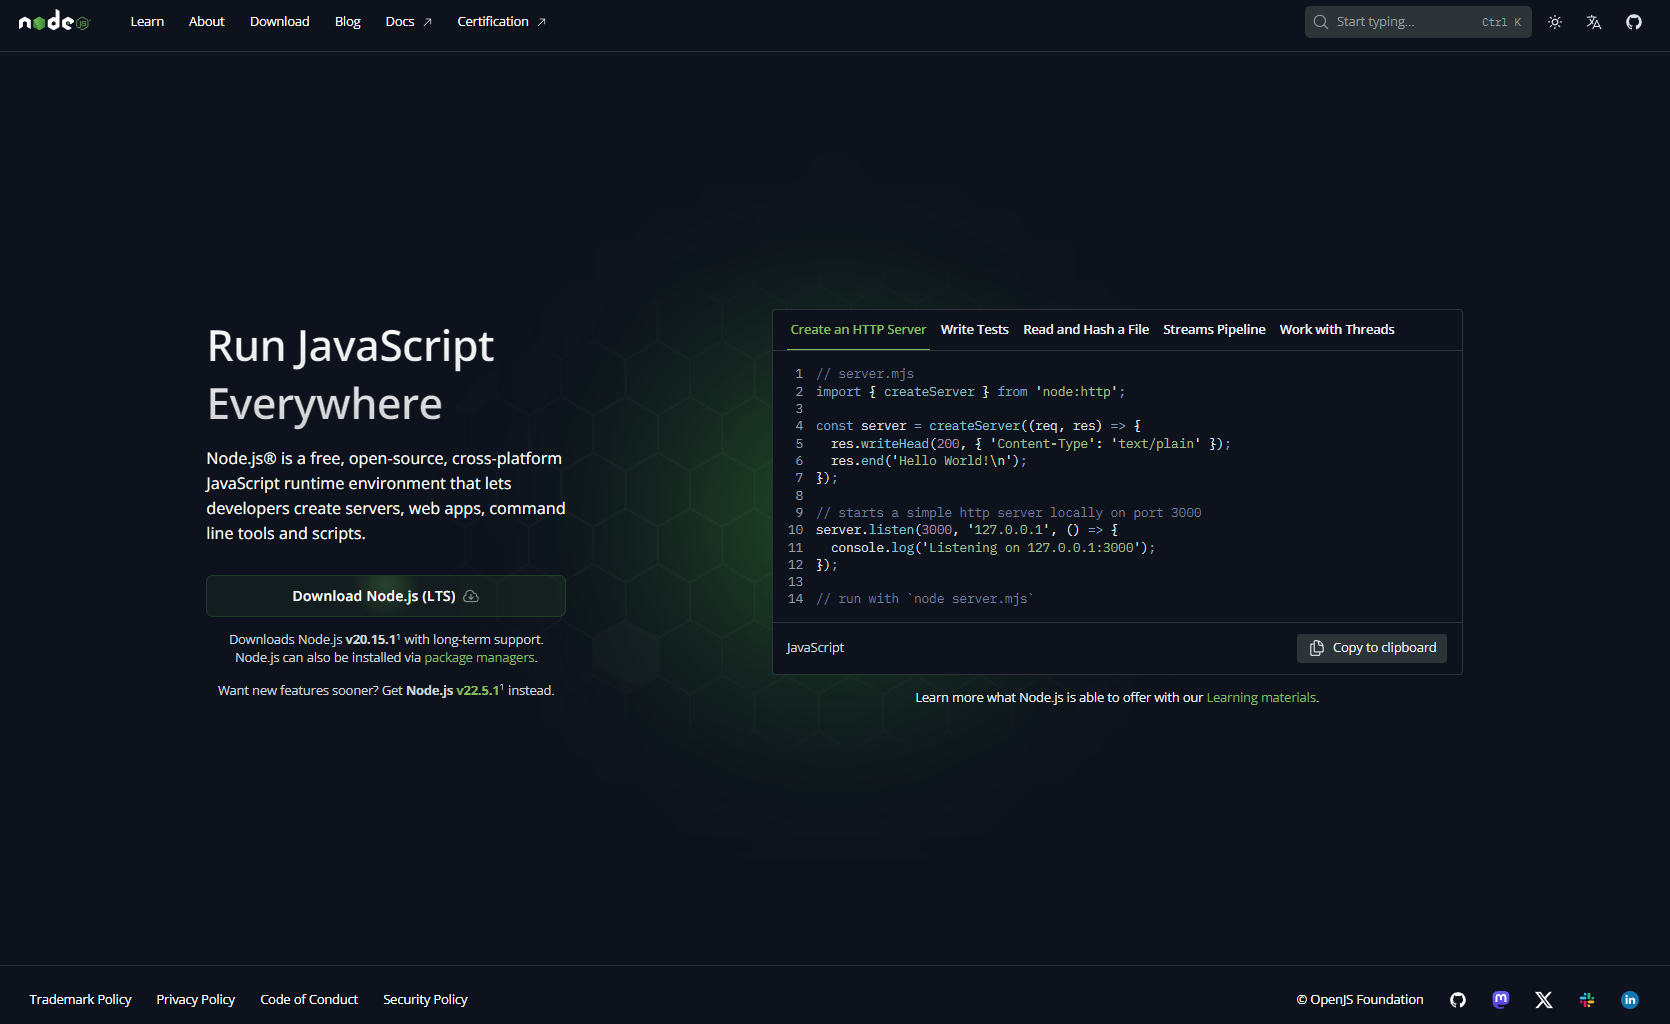Open the Code of Conduct footer link

(x=309, y=1000)
